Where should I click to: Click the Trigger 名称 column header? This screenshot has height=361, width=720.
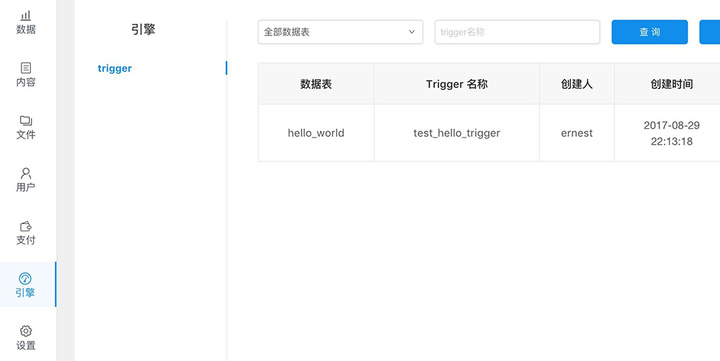tap(457, 84)
